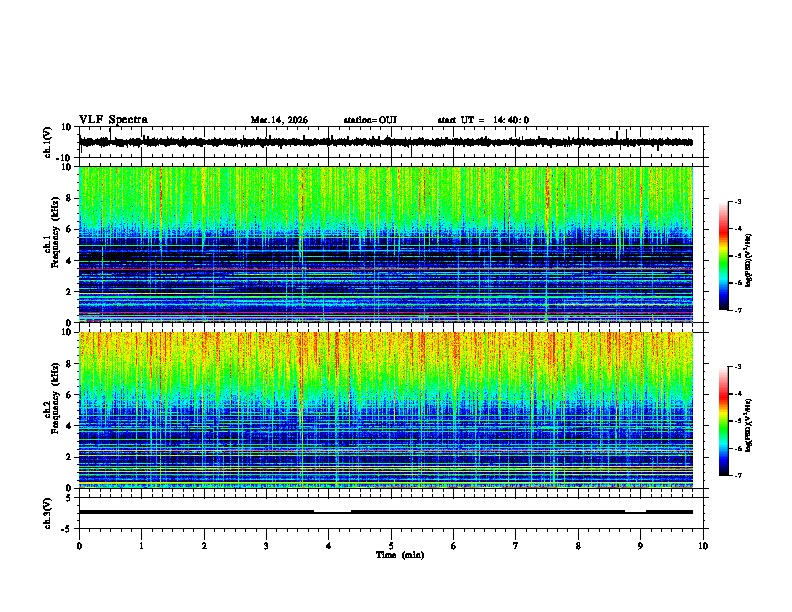The width and height of the screenshot is (792, 612).
Task: Click the "-7" label on ch.2 colorbar
Action: click(x=737, y=475)
